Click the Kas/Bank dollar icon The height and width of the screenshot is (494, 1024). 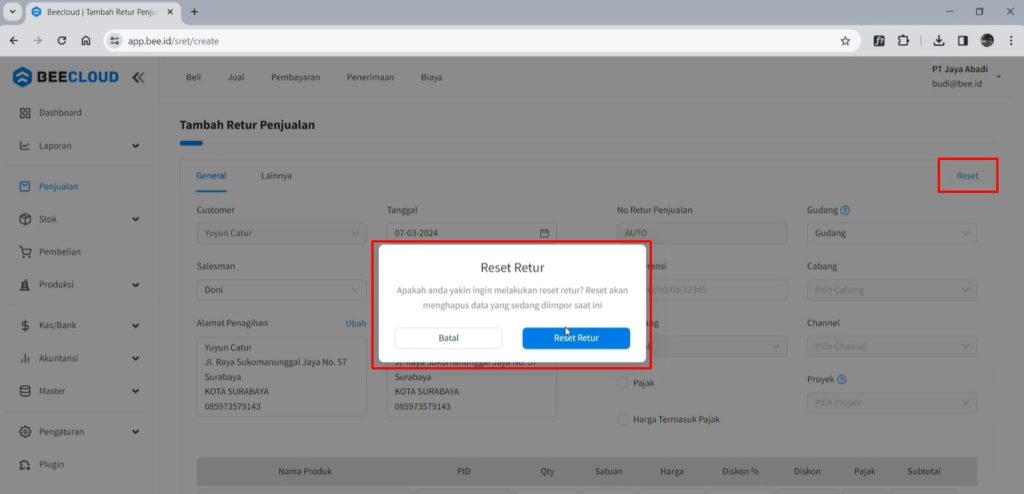point(25,325)
